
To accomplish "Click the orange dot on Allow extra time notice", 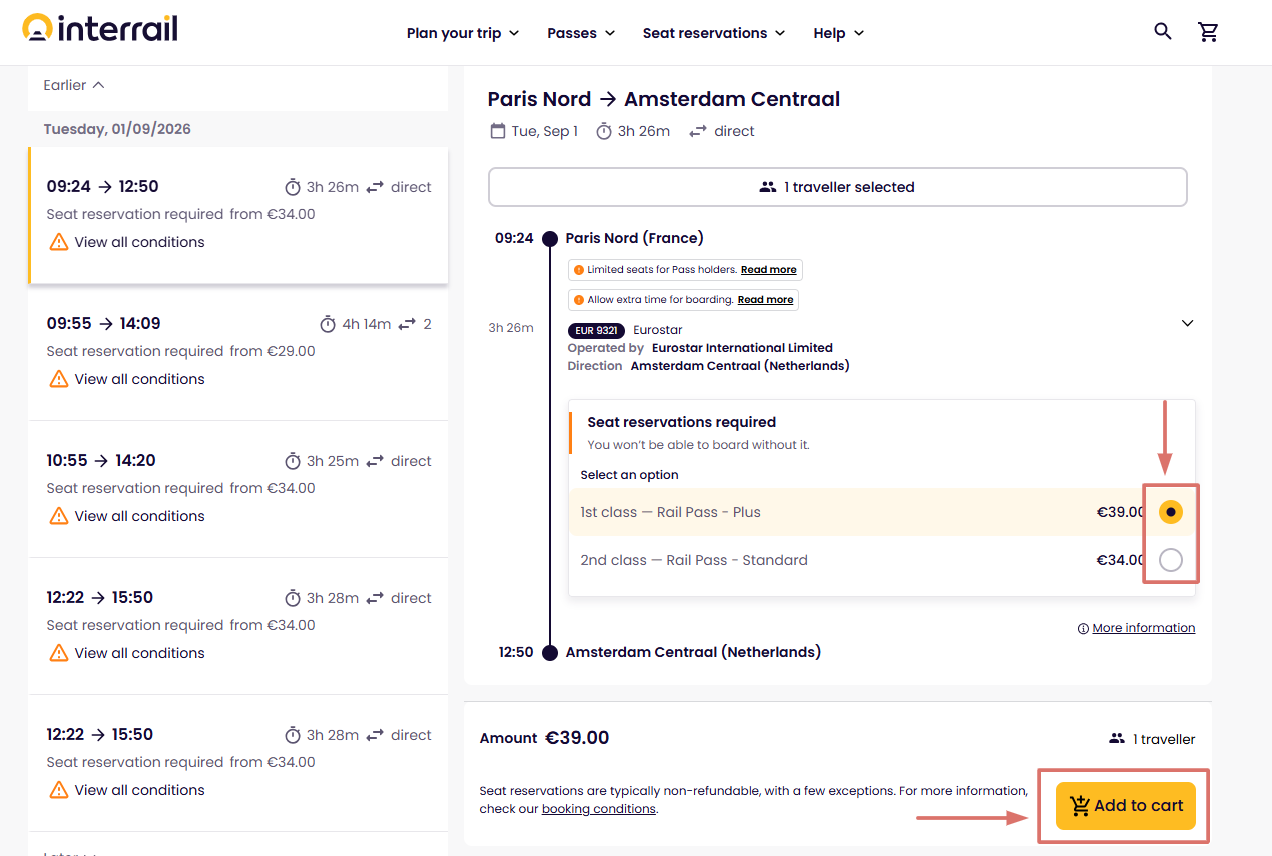I will 579,300.
